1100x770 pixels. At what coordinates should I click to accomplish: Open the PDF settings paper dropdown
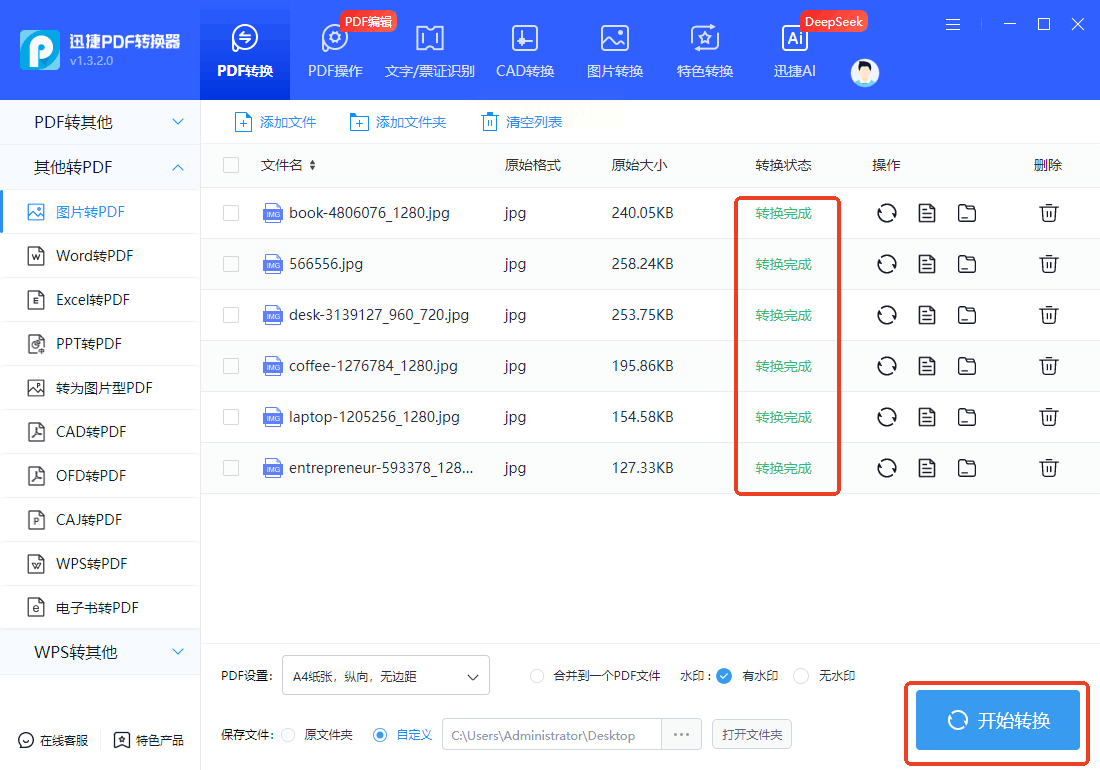tap(386, 676)
